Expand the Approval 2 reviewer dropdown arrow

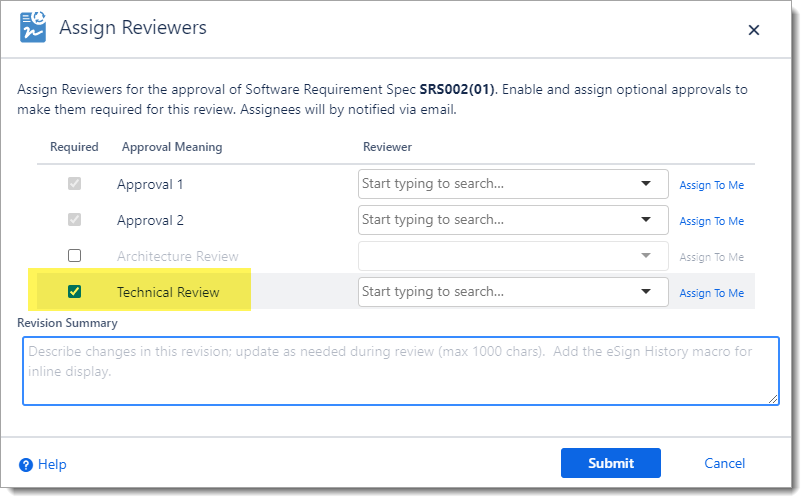(x=645, y=220)
